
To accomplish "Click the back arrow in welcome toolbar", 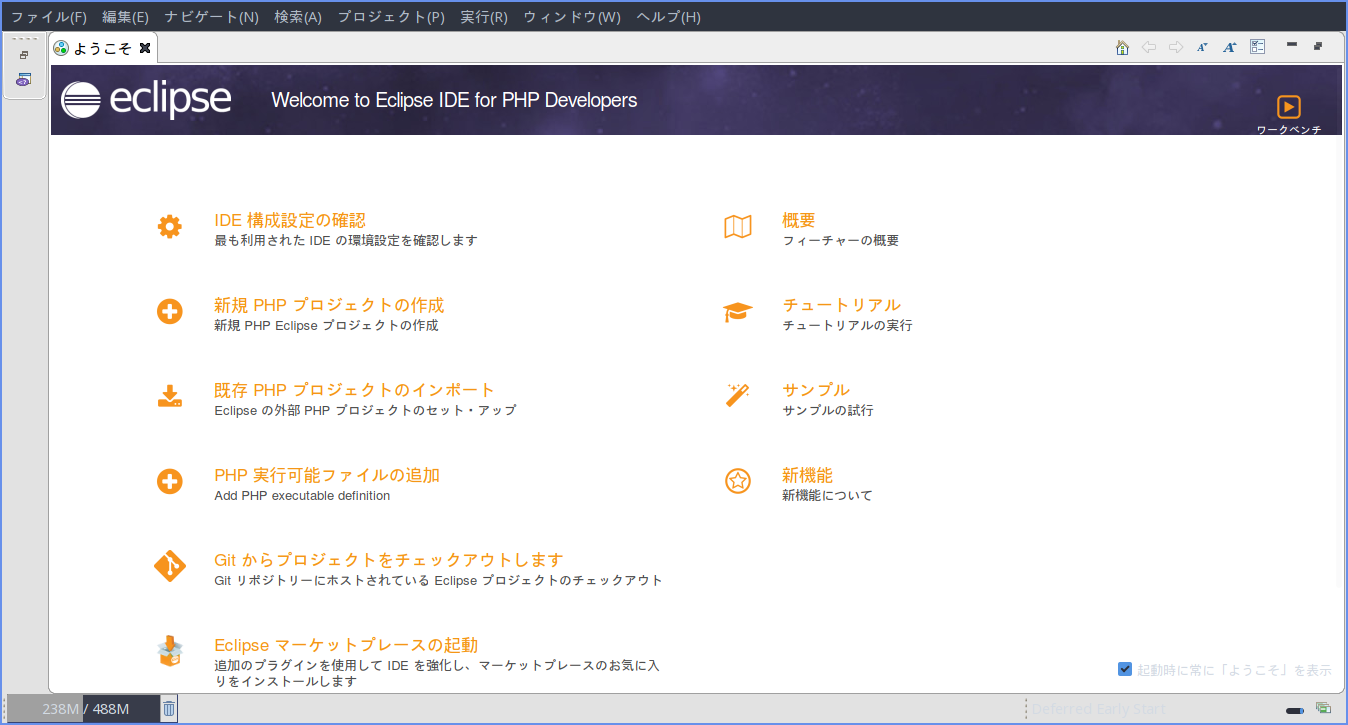I will [x=1149, y=47].
